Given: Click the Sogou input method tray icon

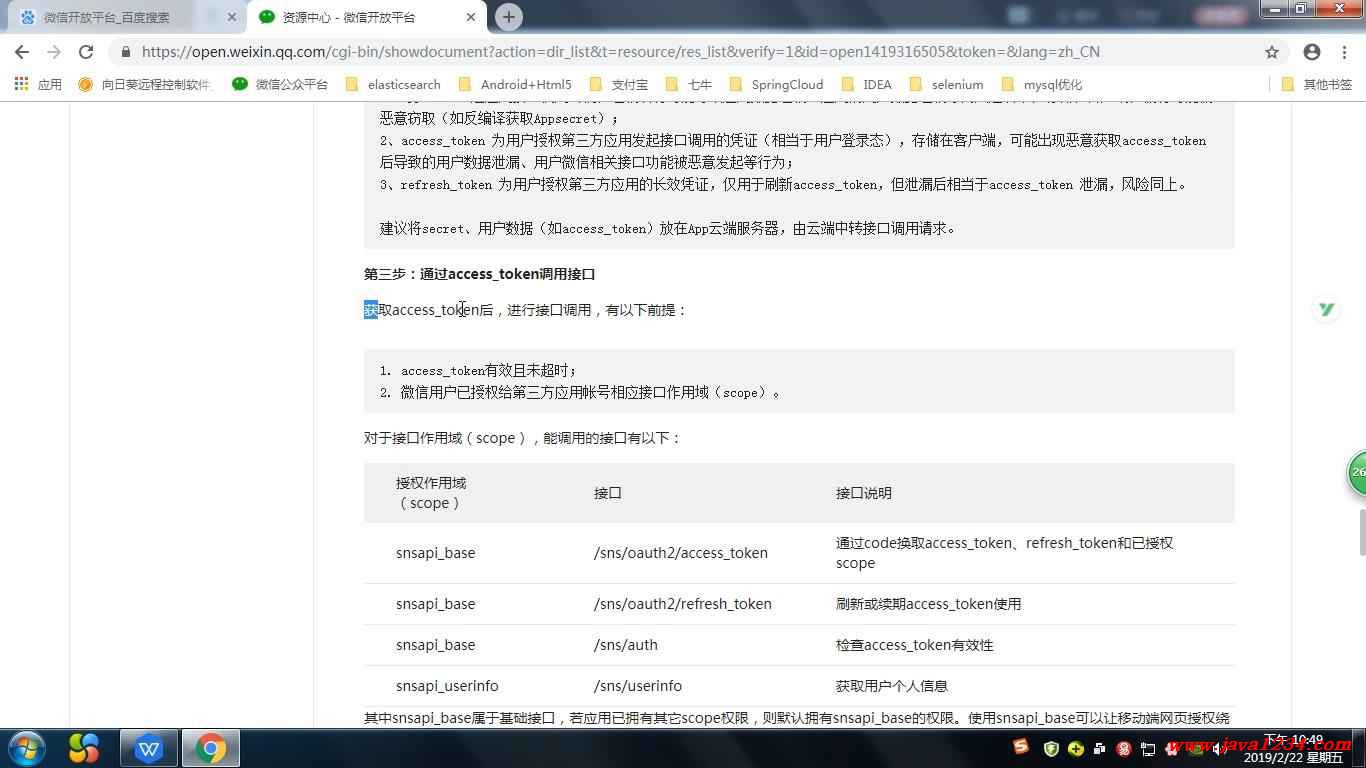Looking at the screenshot, I should [1021, 747].
